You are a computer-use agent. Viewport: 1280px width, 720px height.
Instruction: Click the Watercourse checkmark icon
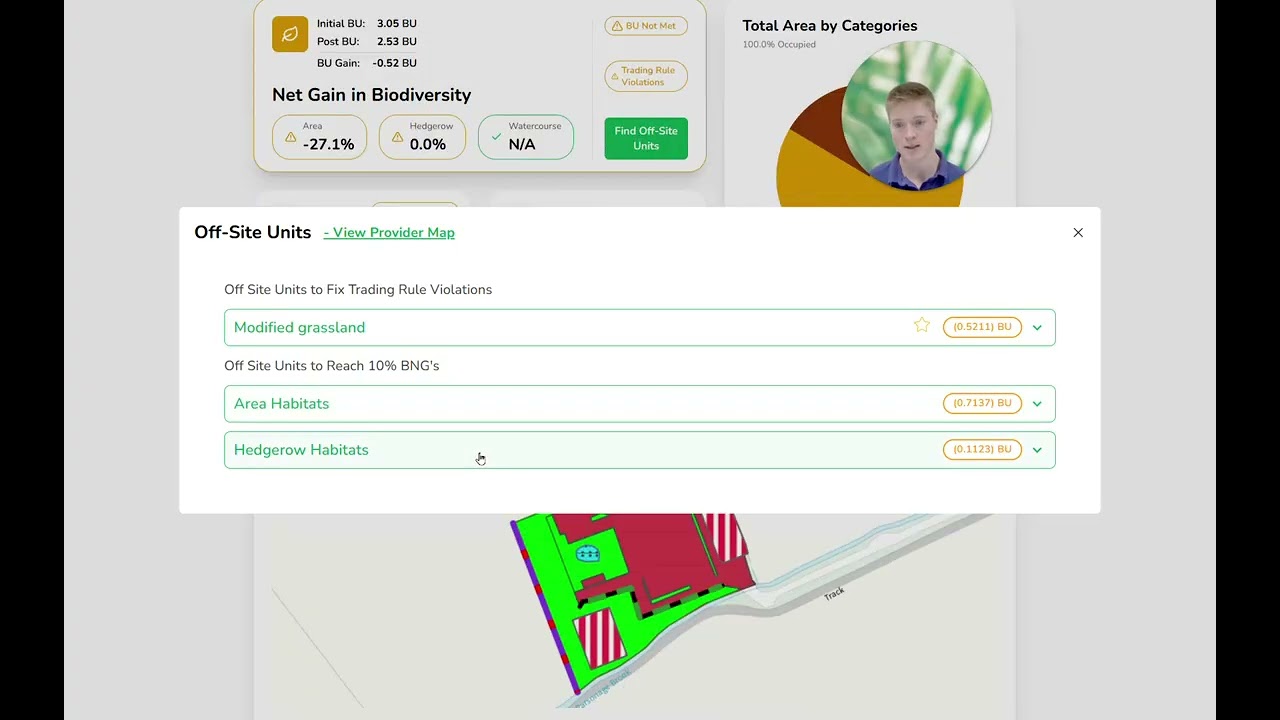(496, 137)
